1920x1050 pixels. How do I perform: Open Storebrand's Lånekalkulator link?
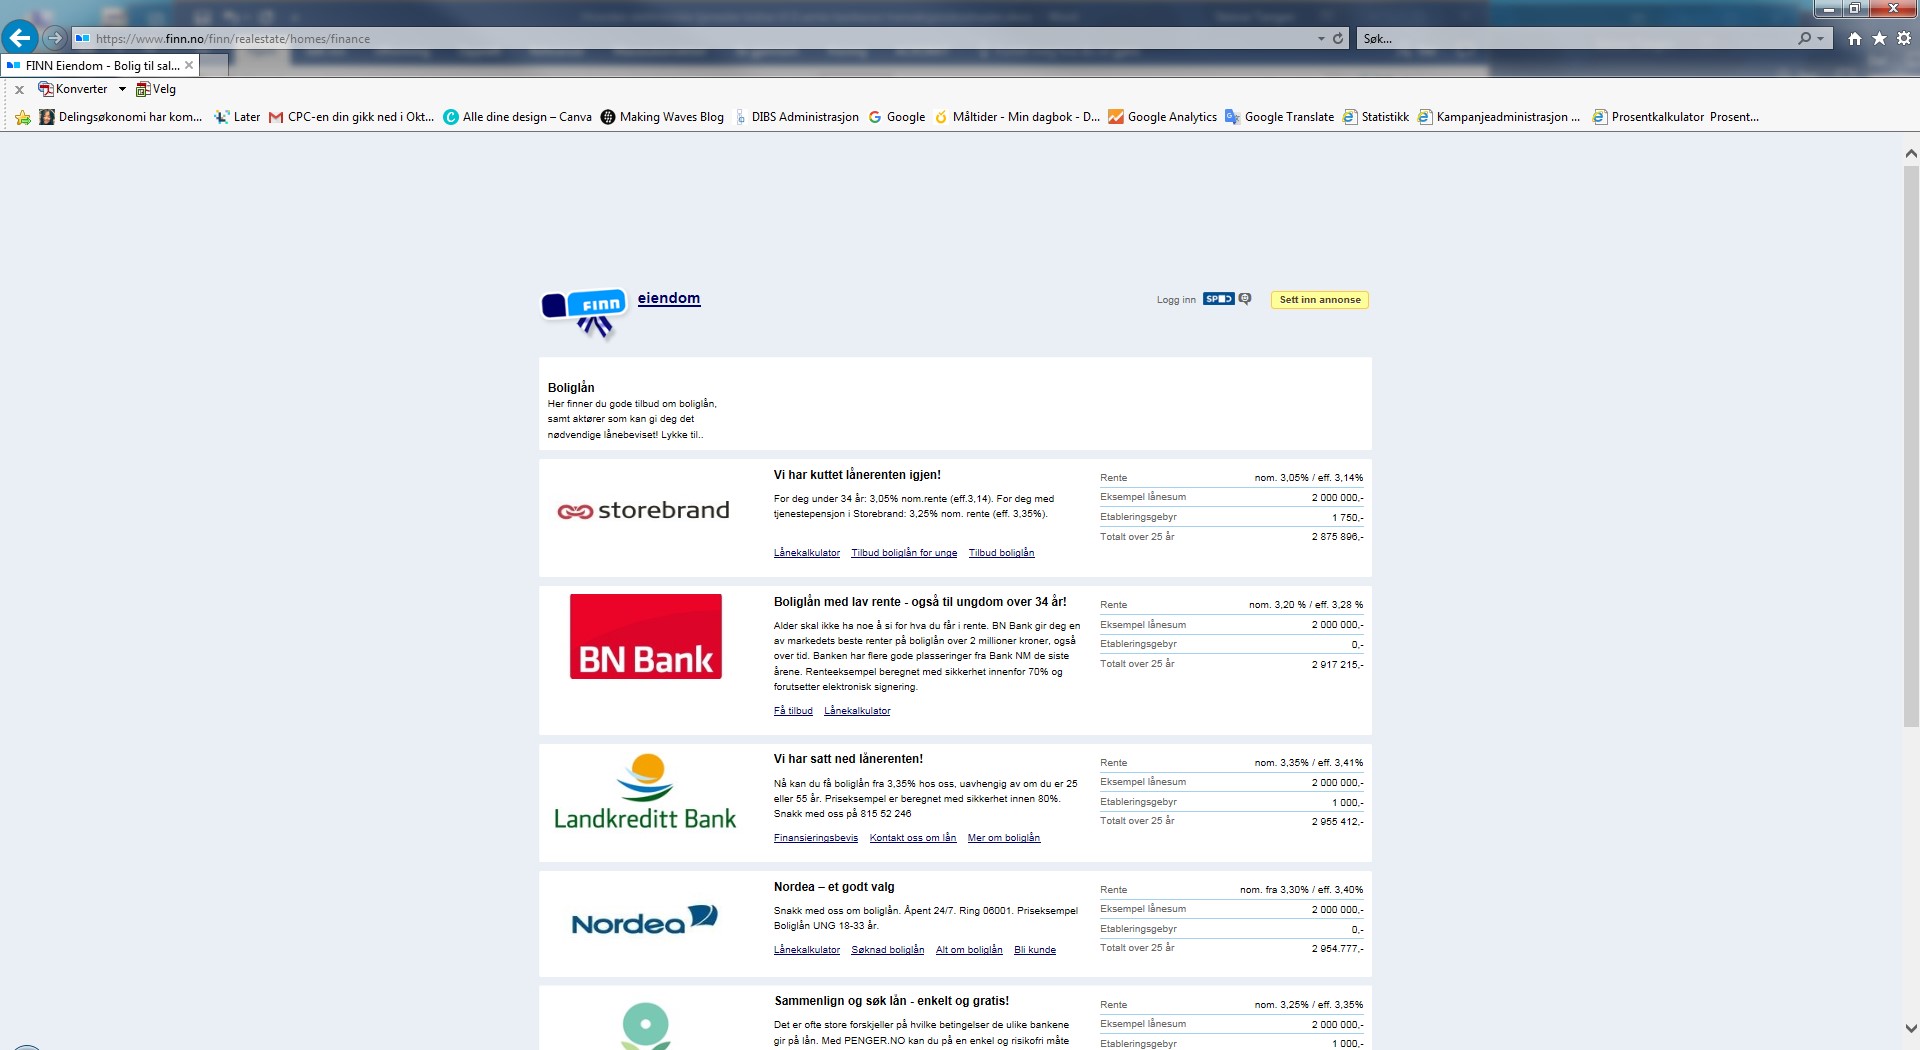(x=807, y=553)
